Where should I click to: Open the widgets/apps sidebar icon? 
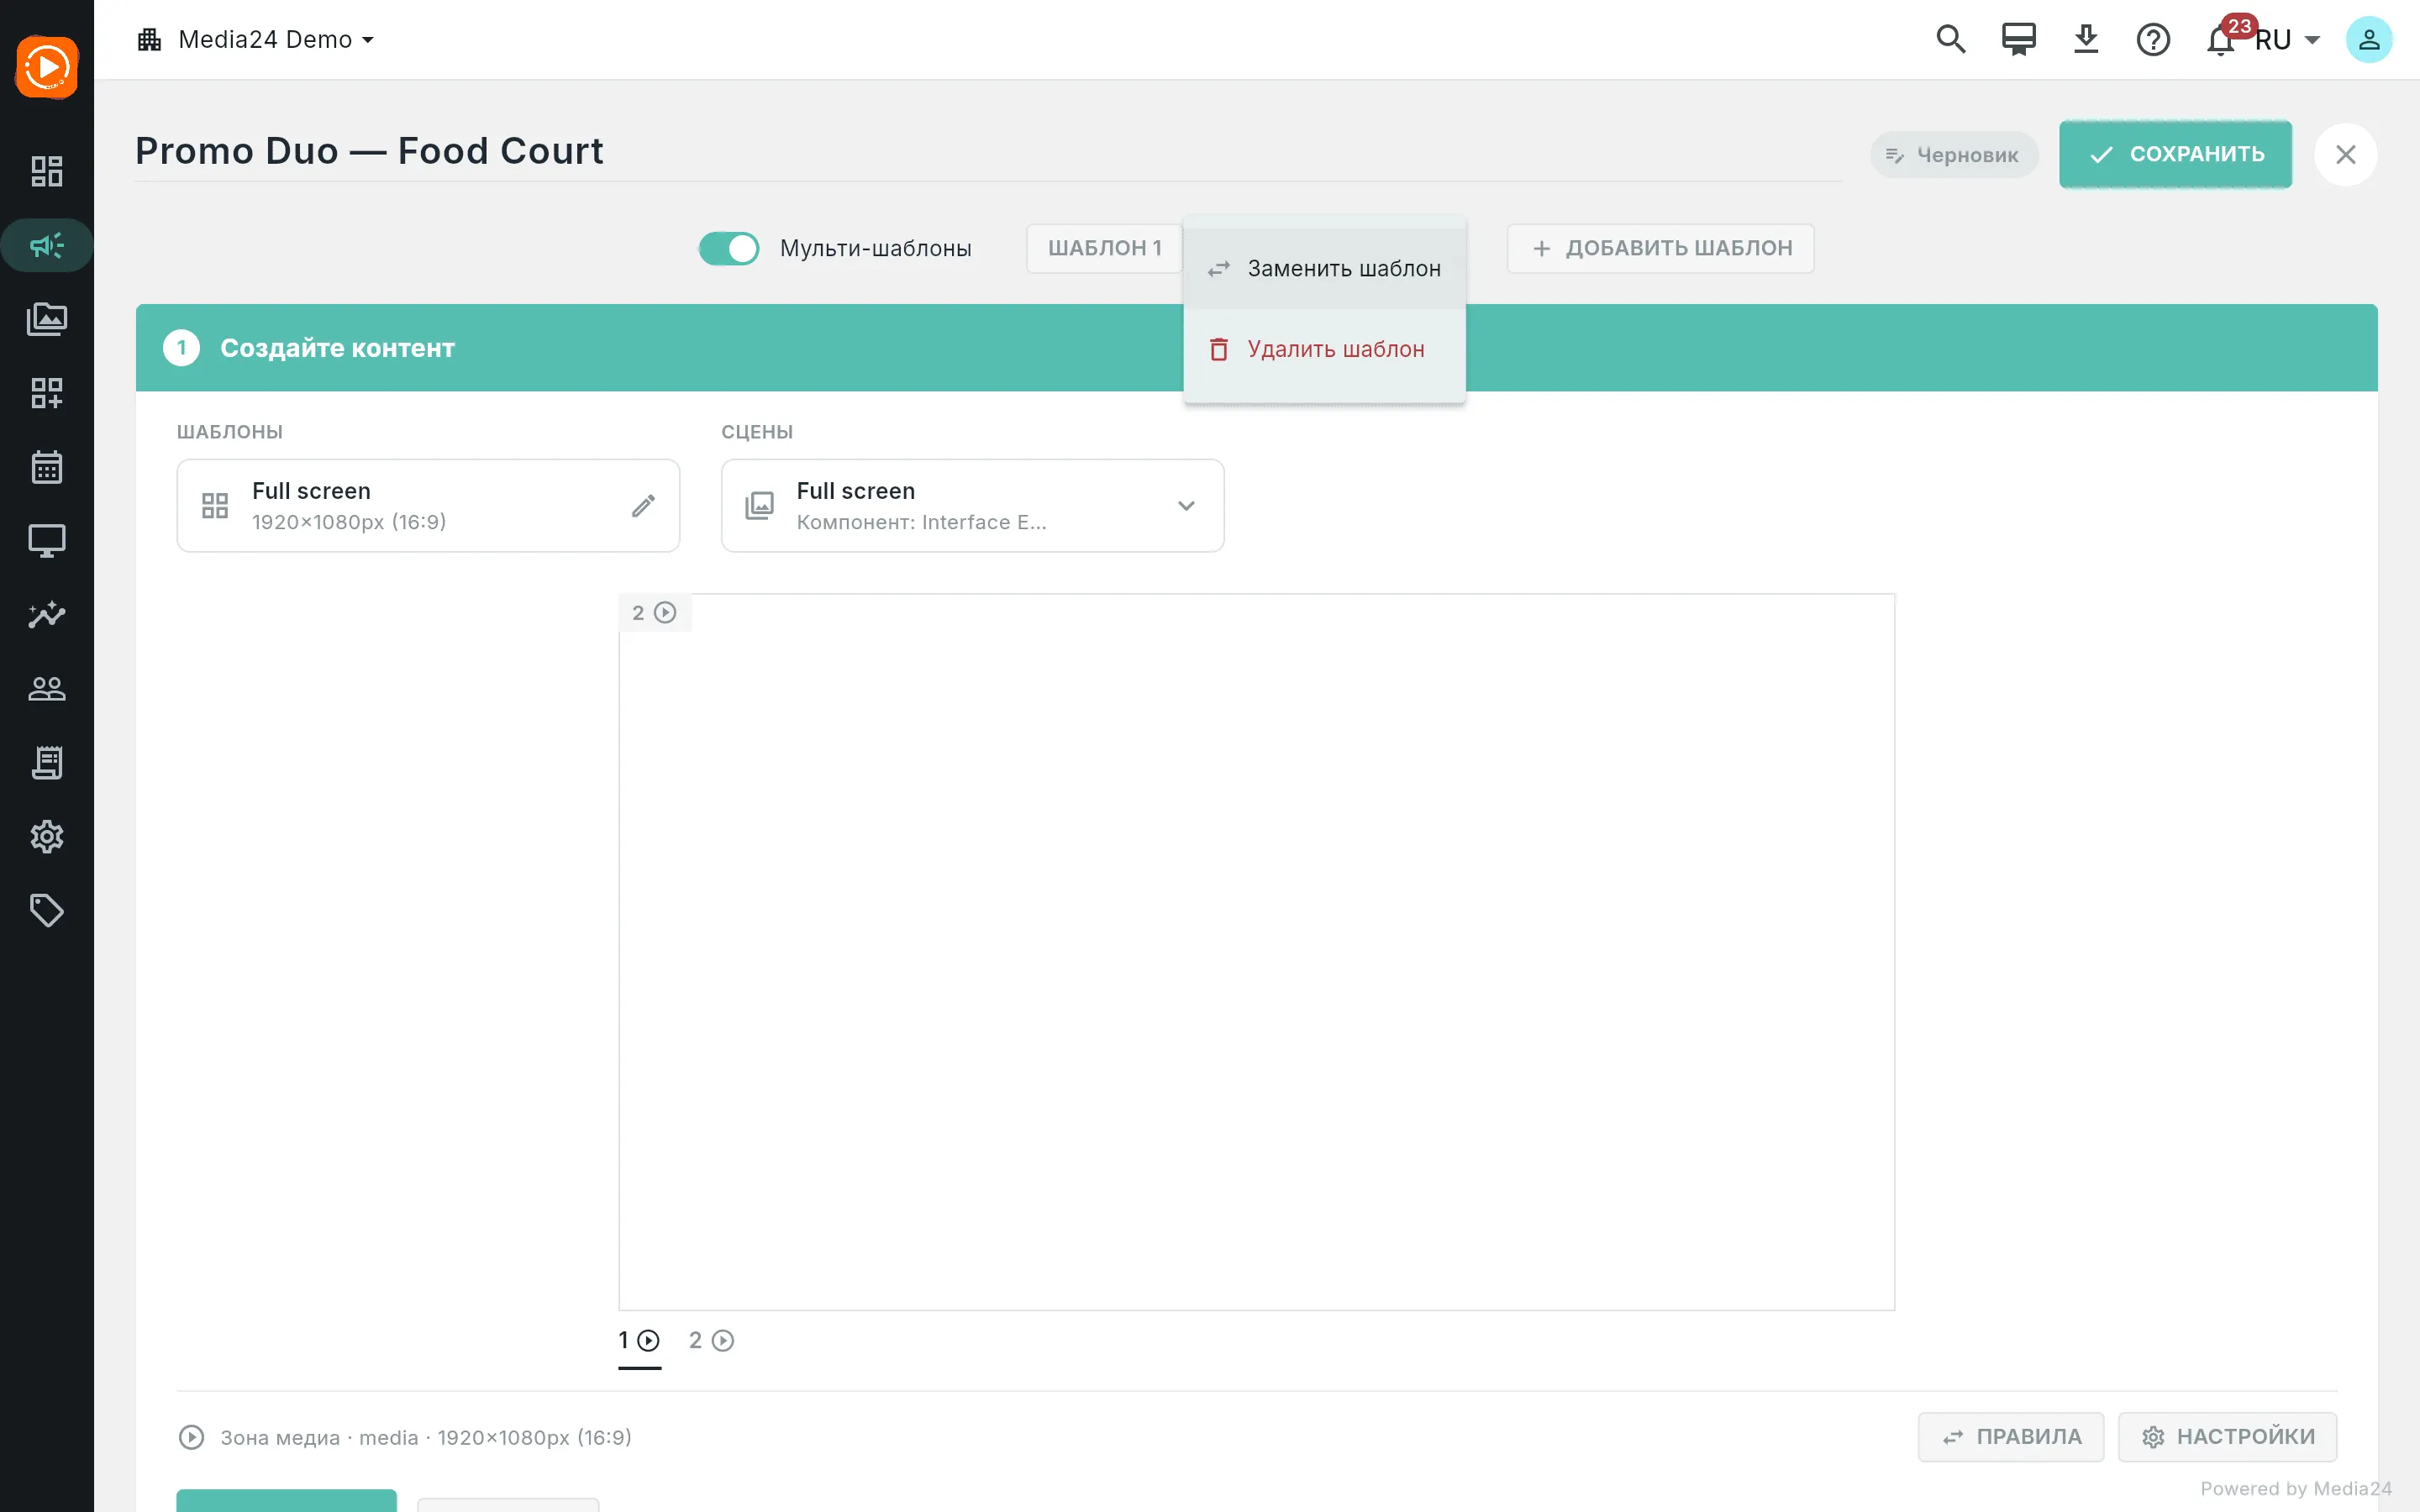pyautogui.click(x=47, y=393)
